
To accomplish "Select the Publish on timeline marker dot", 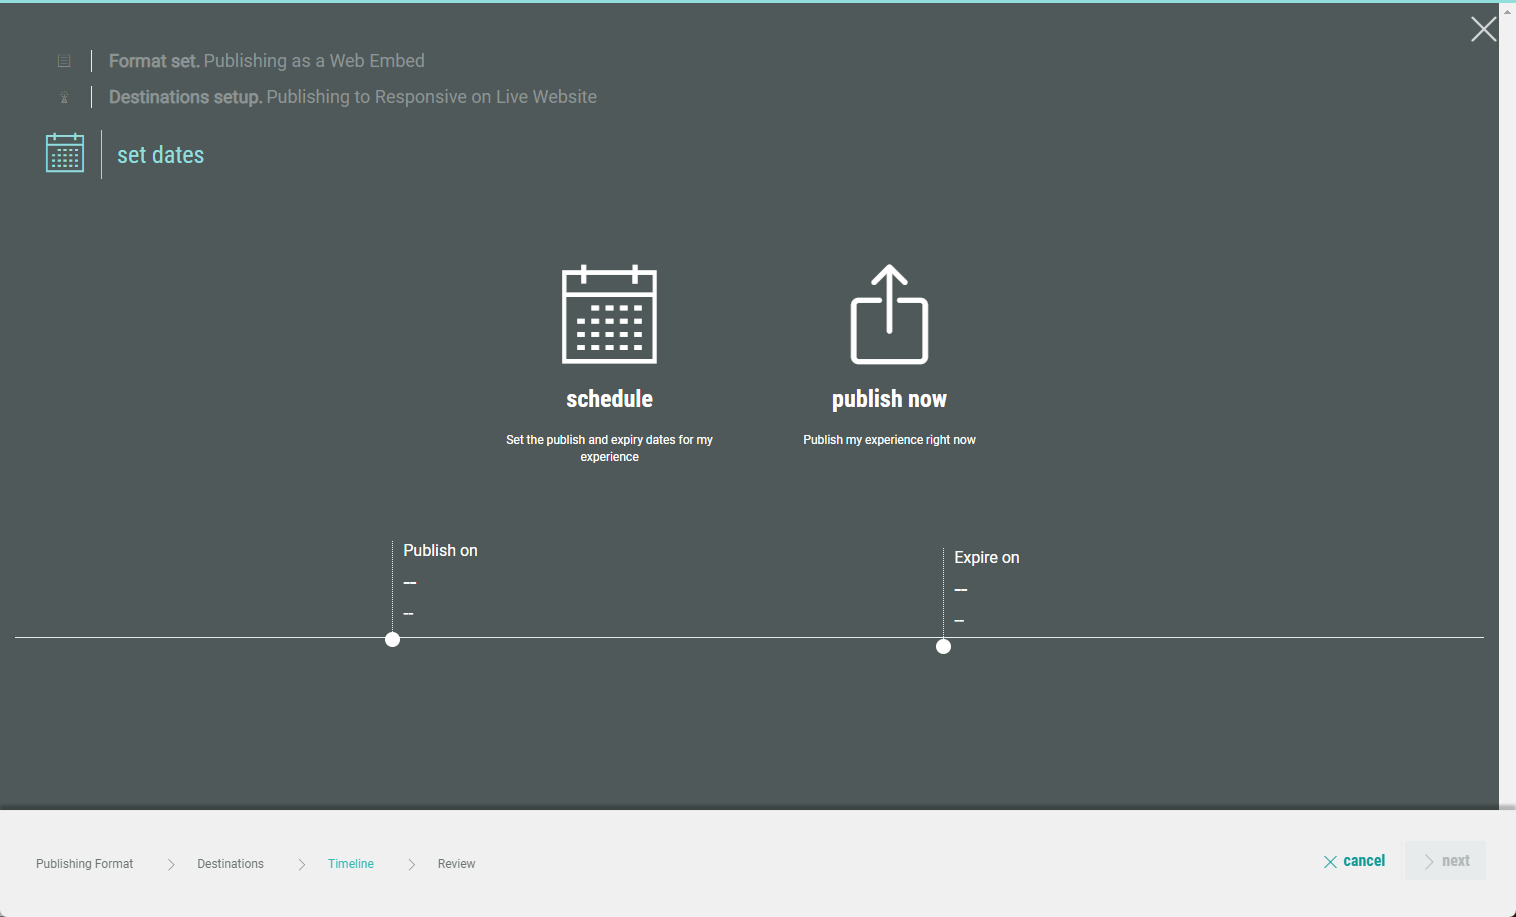I will [392, 640].
